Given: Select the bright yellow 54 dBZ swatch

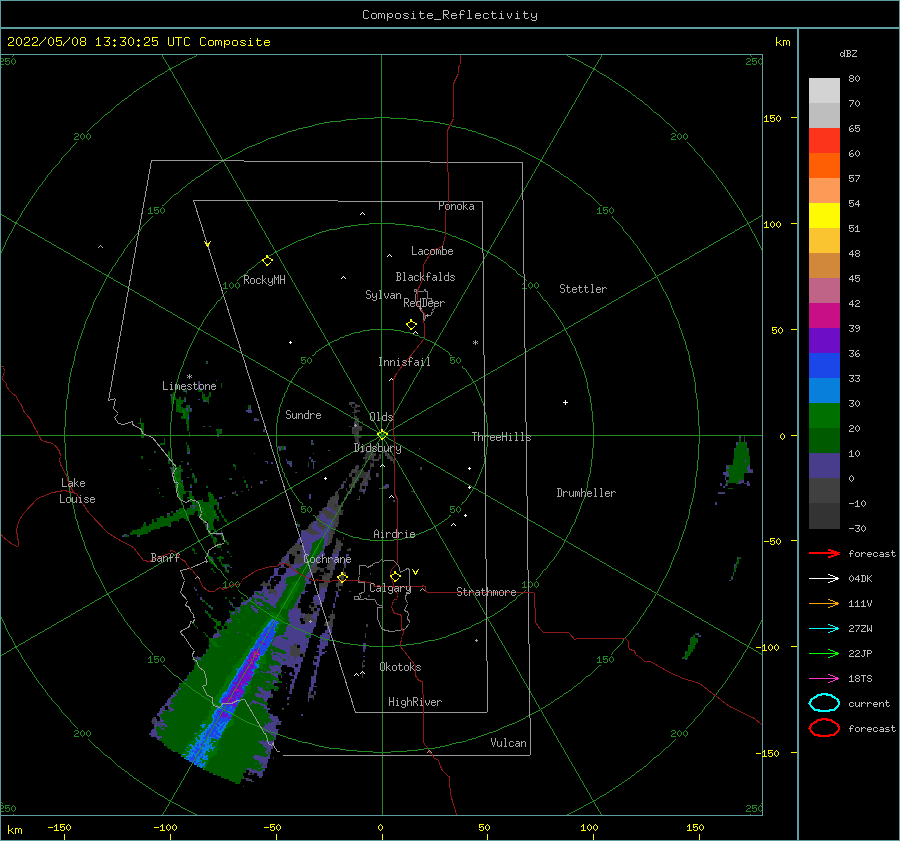Looking at the screenshot, I should point(824,215).
